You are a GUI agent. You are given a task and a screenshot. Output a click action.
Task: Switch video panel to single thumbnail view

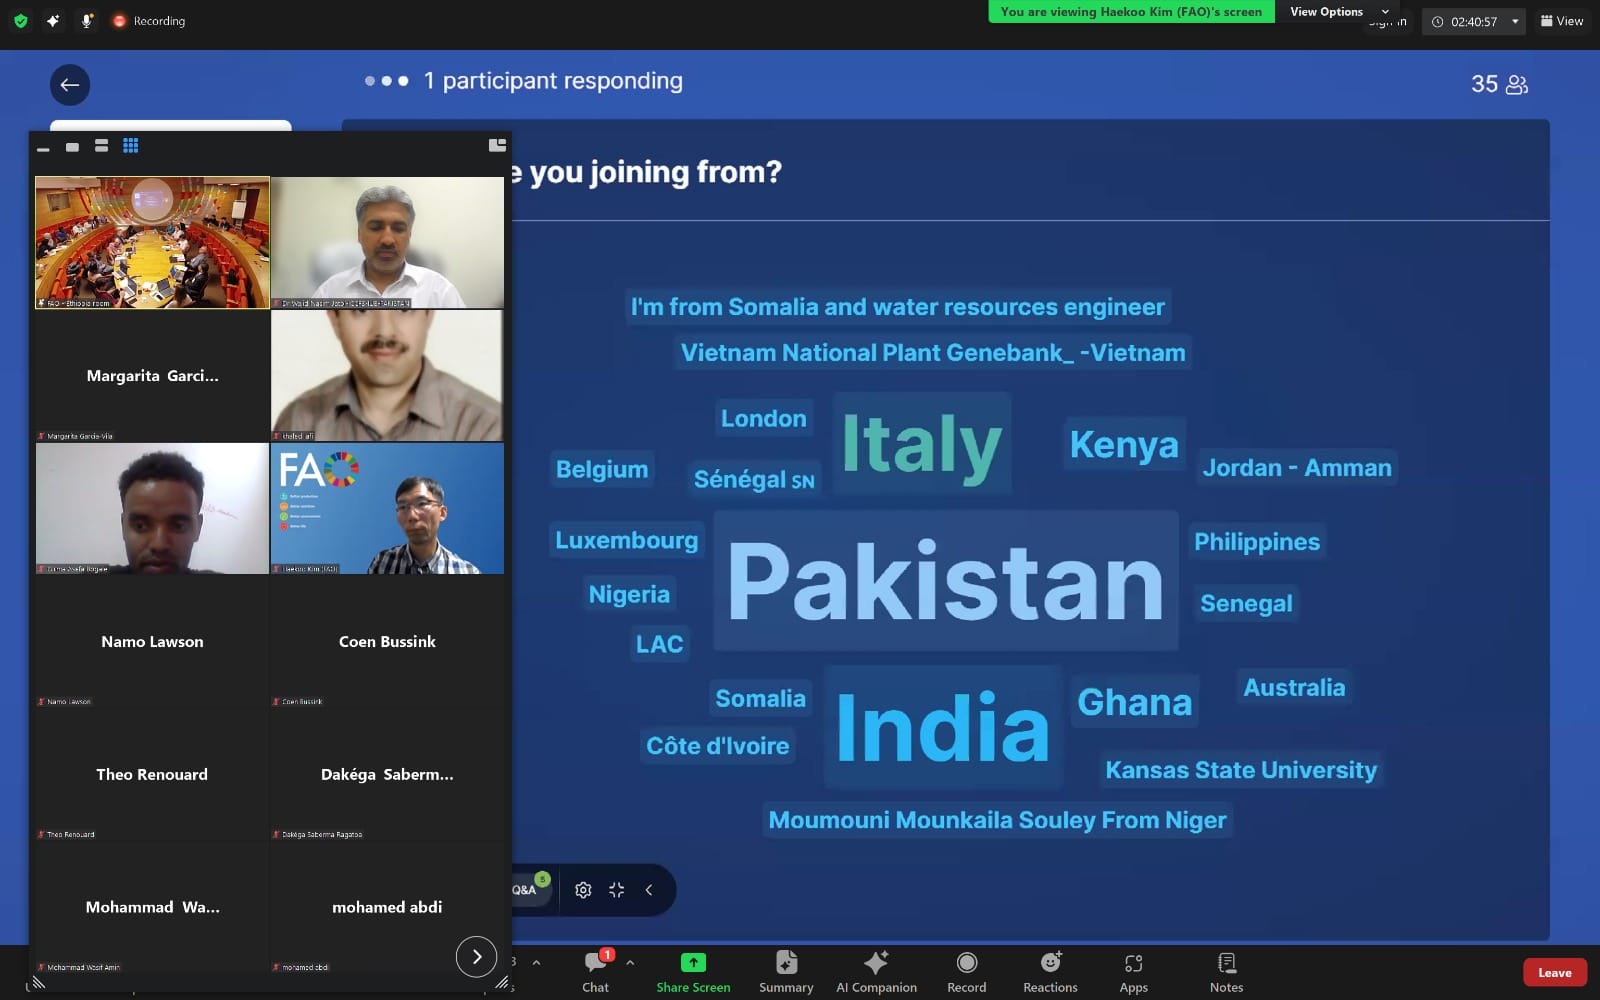(x=72, y=147)
